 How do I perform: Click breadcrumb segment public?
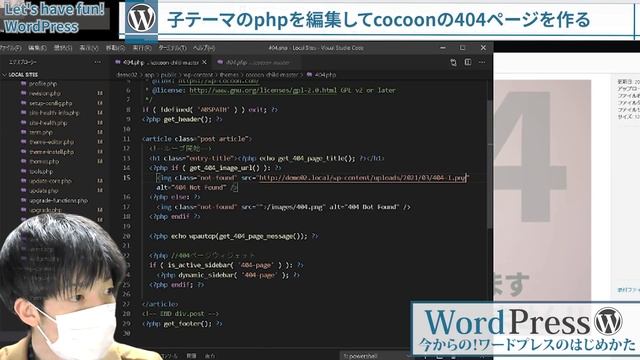click(168, 75)
